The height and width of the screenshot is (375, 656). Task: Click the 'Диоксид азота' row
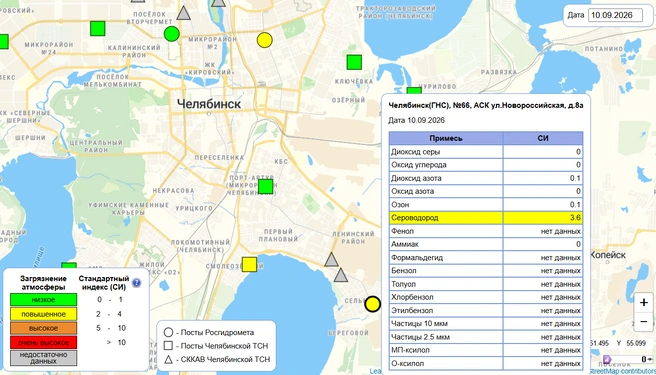[x=486, y=178]
